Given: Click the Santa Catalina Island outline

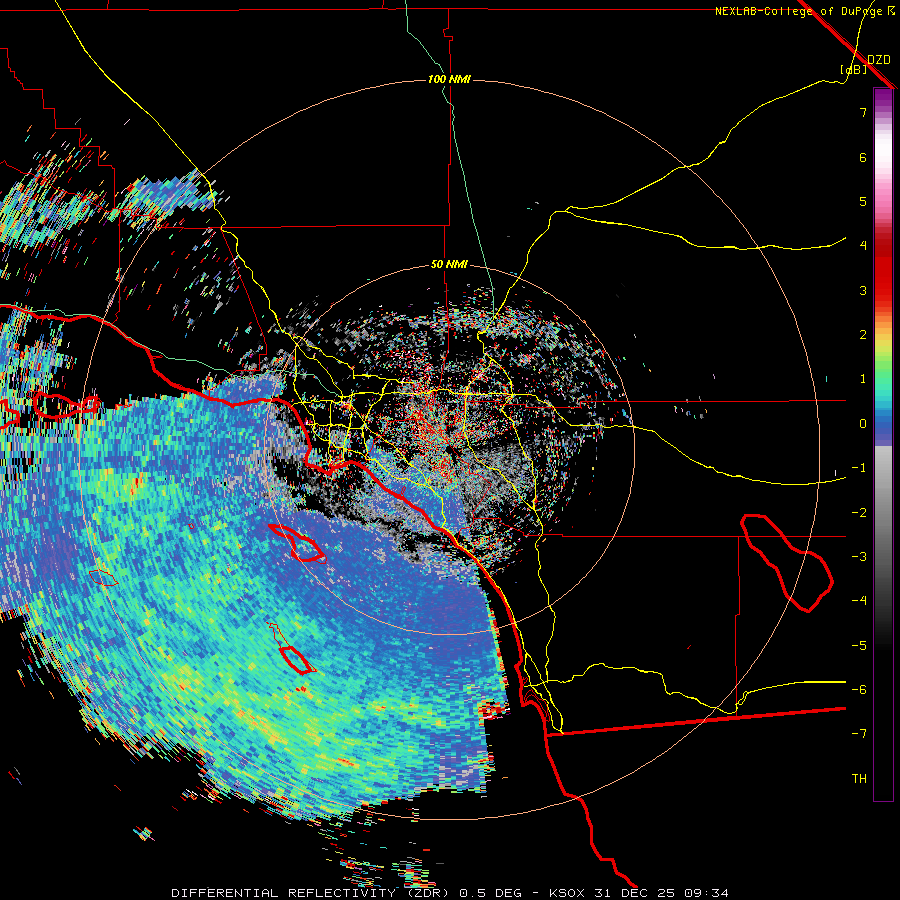Looking at the screenshot, I should click(298, 543).
